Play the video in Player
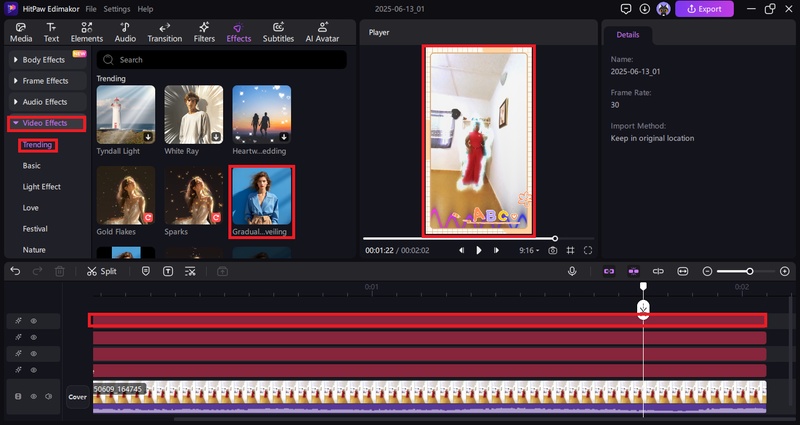800x425 pixels. point(479,251)
